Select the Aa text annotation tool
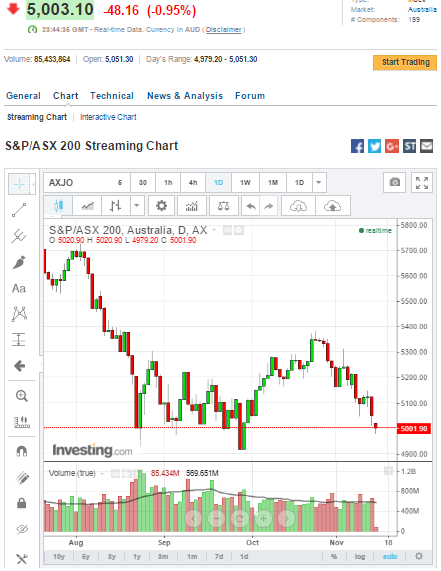Screen dimensions: 441x571 point(19,288)
